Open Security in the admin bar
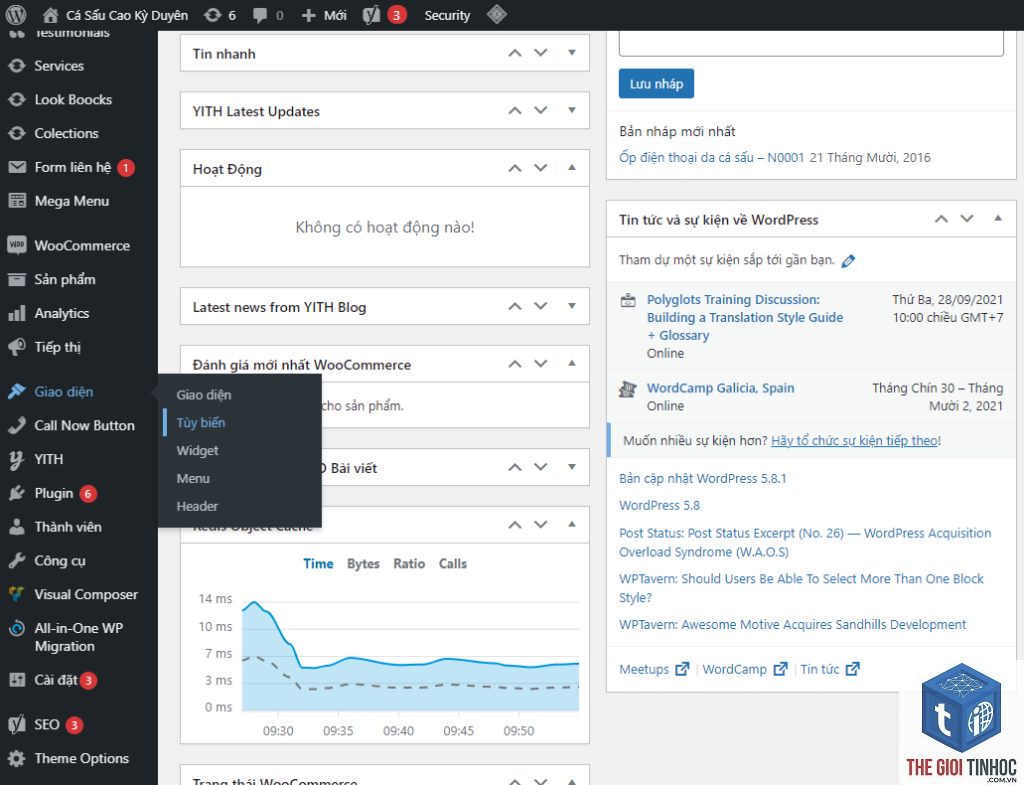 coord(447,15)
